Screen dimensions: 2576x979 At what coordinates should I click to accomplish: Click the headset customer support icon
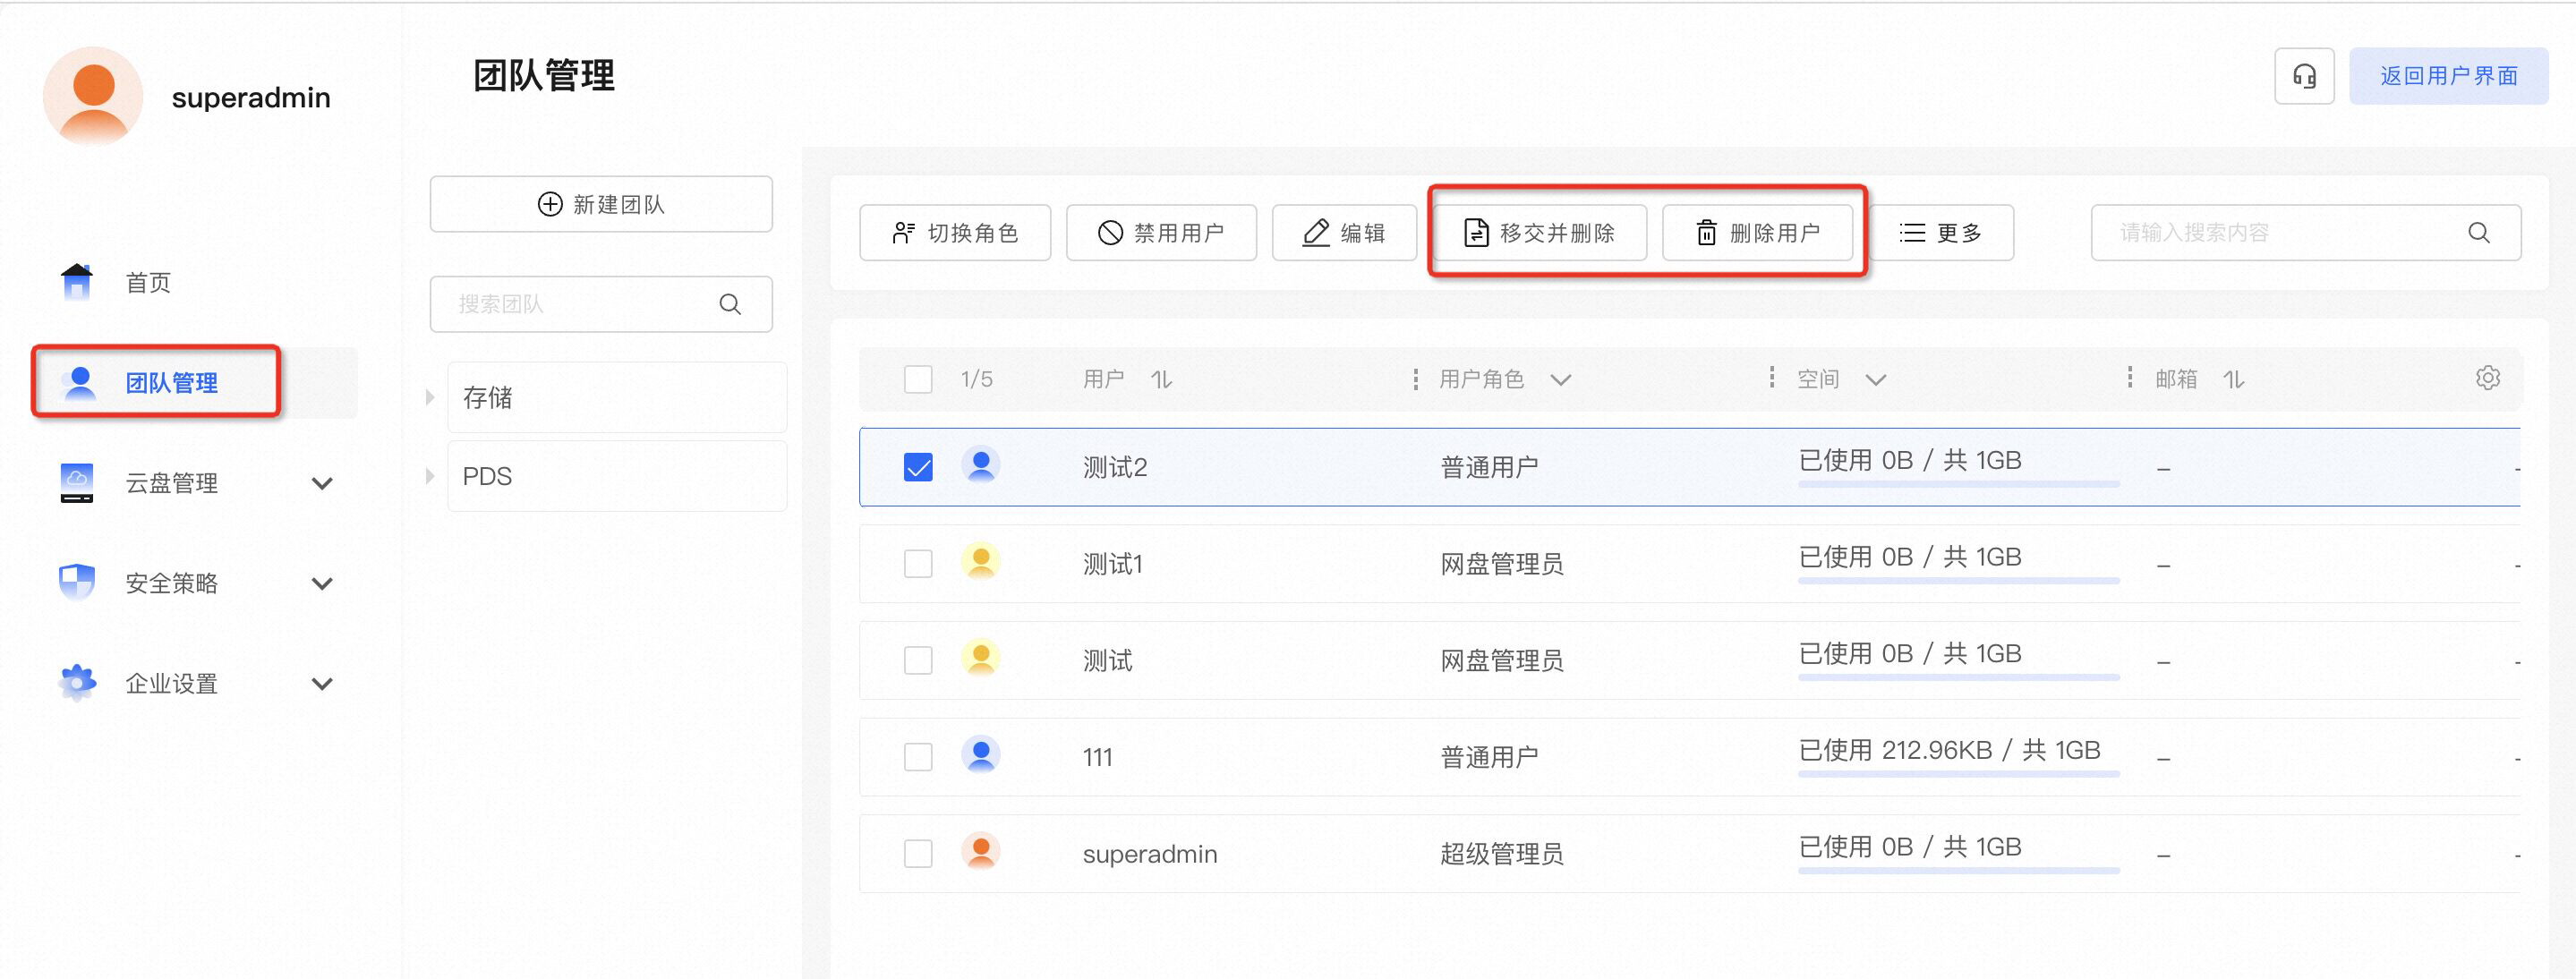tap(2303, 76)
